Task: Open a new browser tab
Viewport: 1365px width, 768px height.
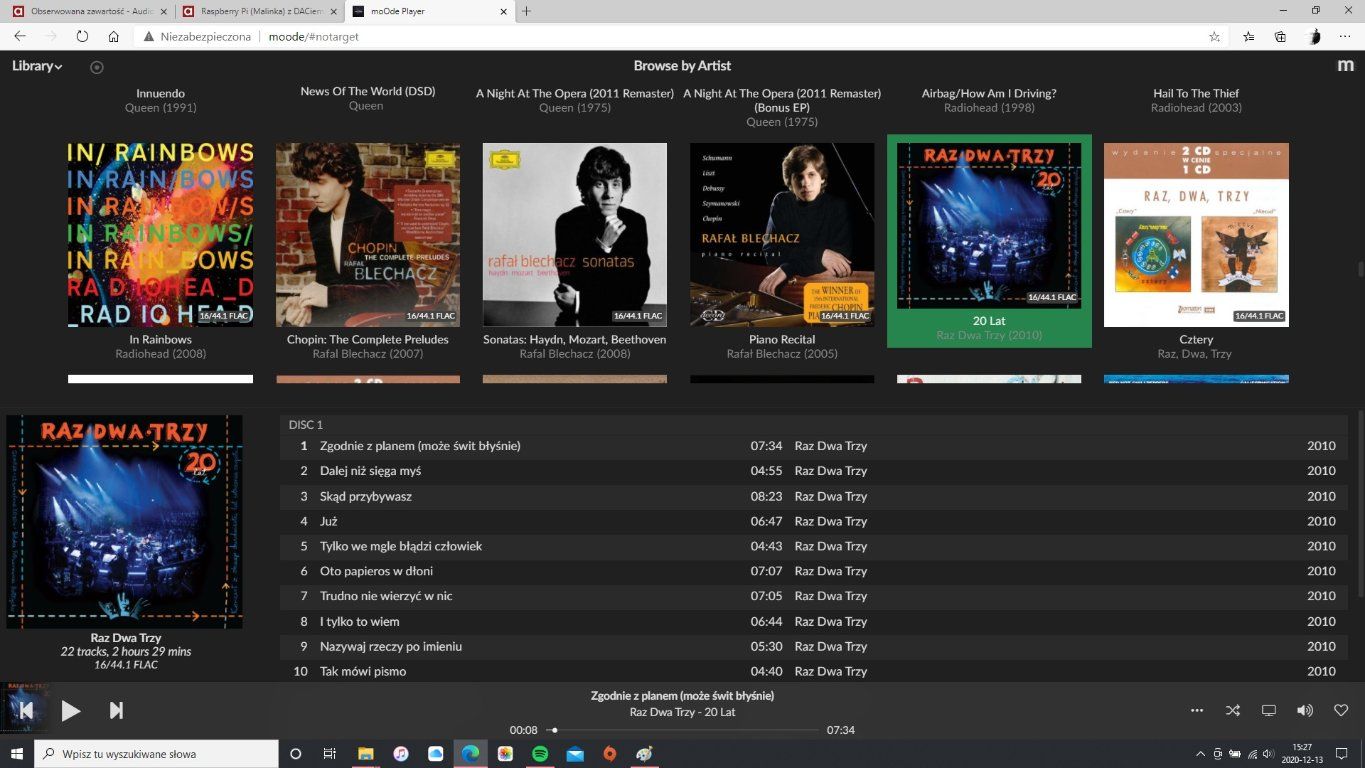Action: (527, 11)
